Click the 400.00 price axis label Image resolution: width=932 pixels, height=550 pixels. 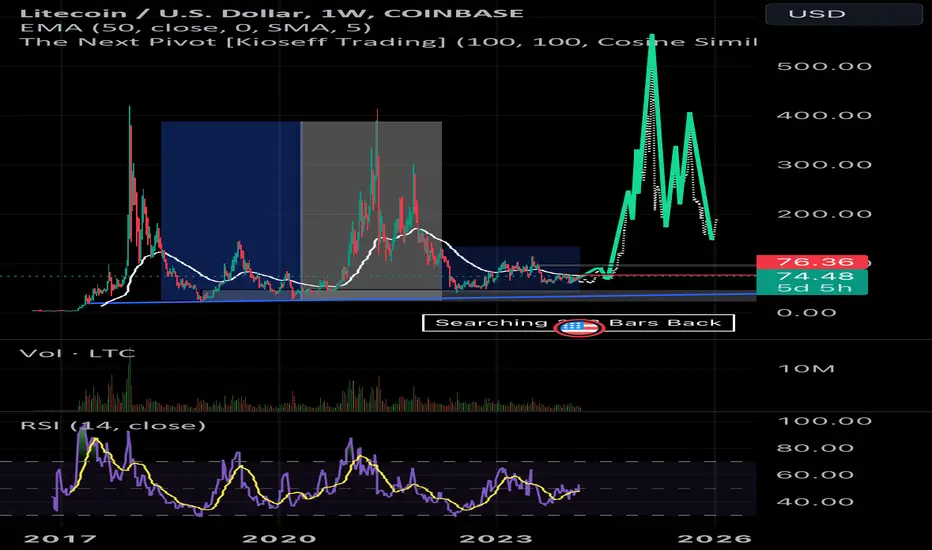(x=824, y=115)
